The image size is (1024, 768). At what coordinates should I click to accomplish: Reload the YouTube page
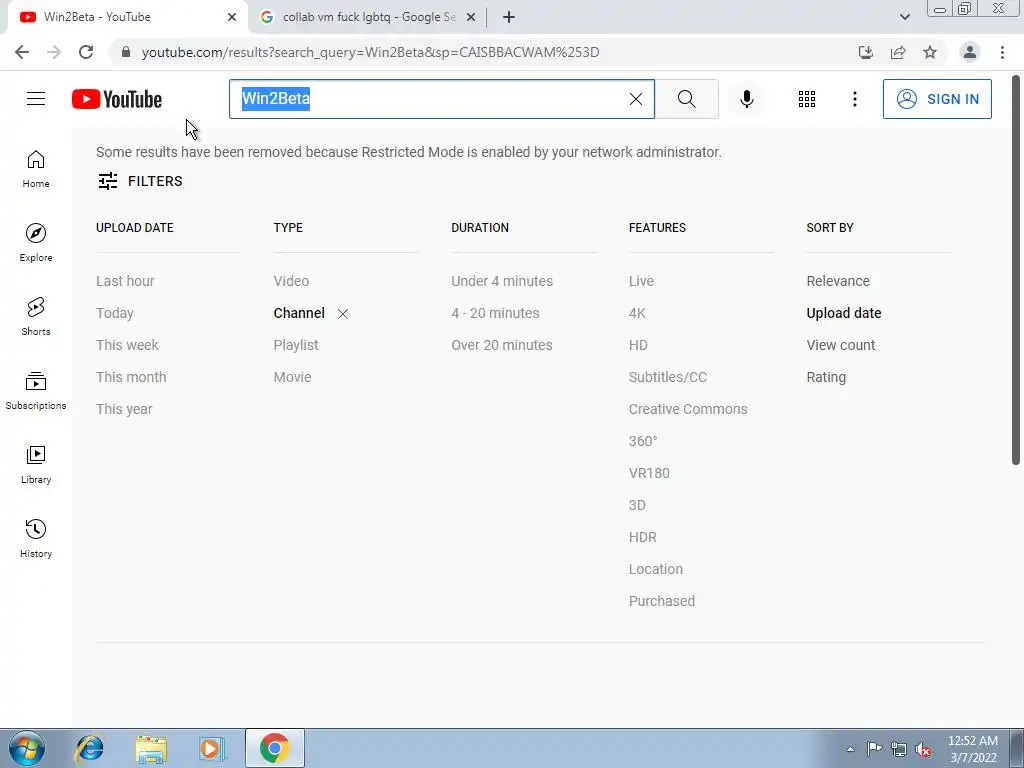86,52
